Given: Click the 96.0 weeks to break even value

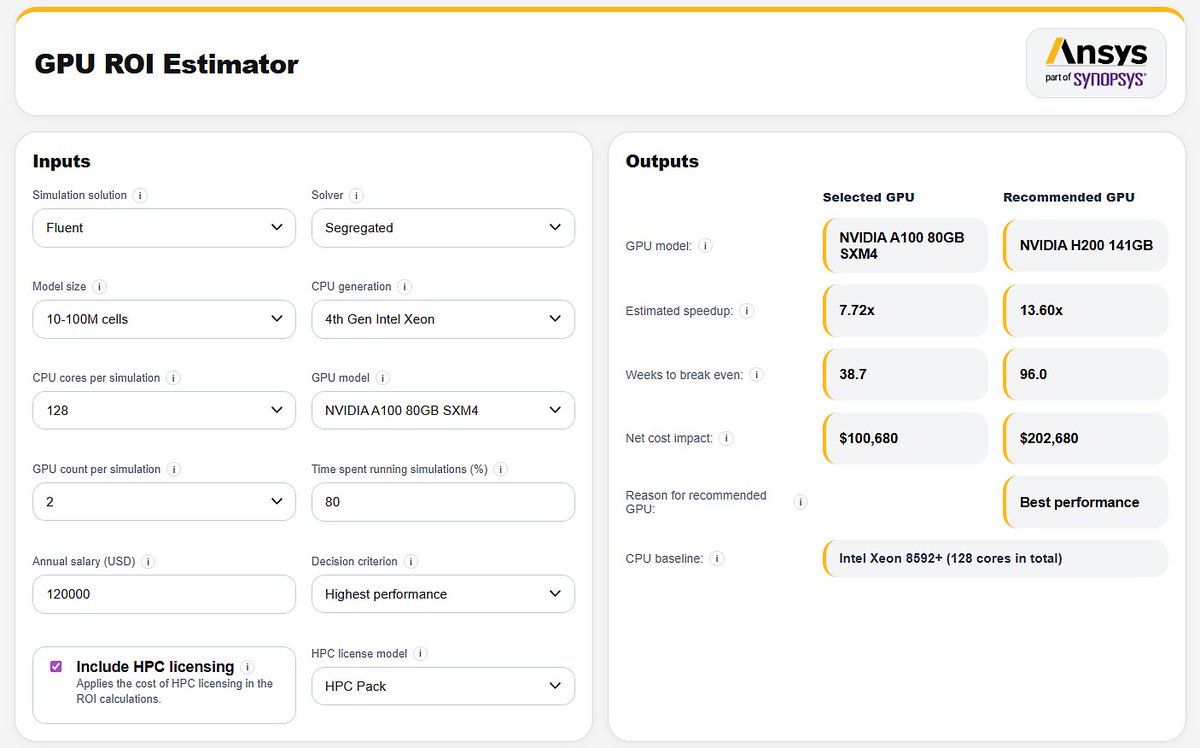Looking at the screenshot, I should coord(1085,375).
